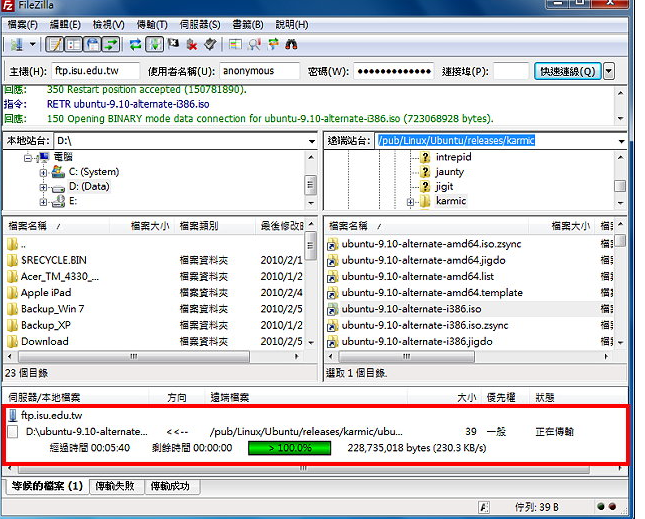Click the 快速連線(Q) button
Viewport: 645px width, 519px height.
pos(568,71)
